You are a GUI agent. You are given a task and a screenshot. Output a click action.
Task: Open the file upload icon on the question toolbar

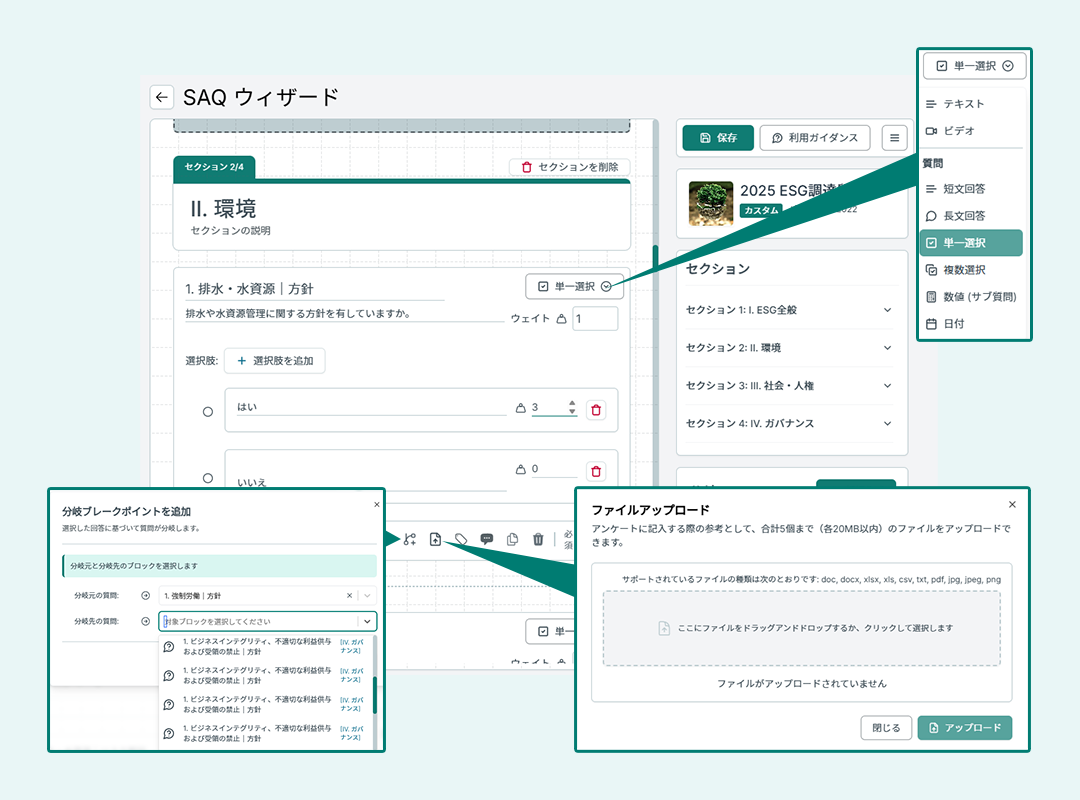click(x=435, y=539)
